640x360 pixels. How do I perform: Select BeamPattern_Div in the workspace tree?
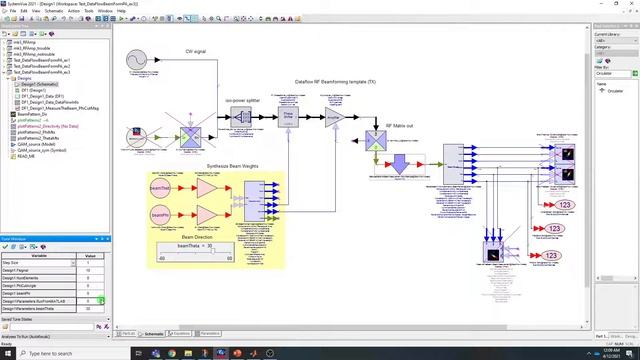[32, 114]
